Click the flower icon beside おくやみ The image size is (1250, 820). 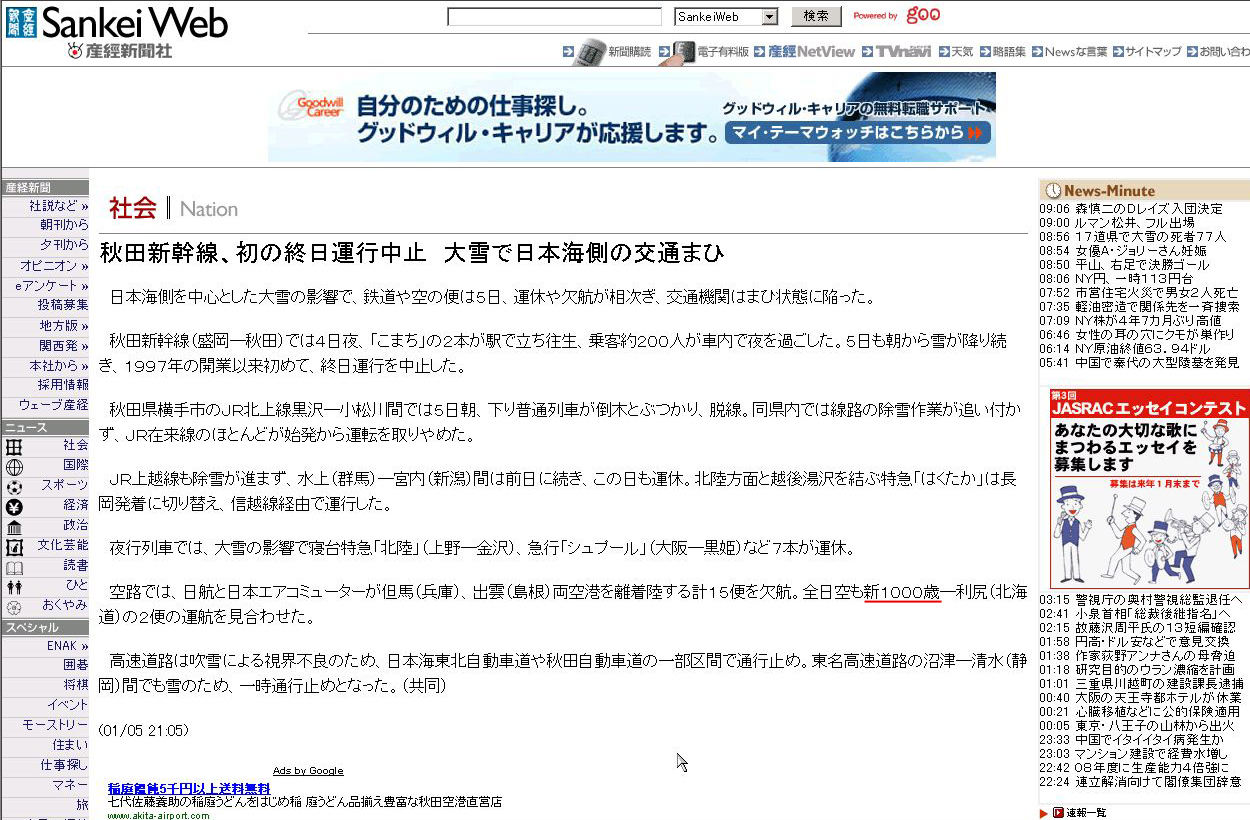(14, 606)
